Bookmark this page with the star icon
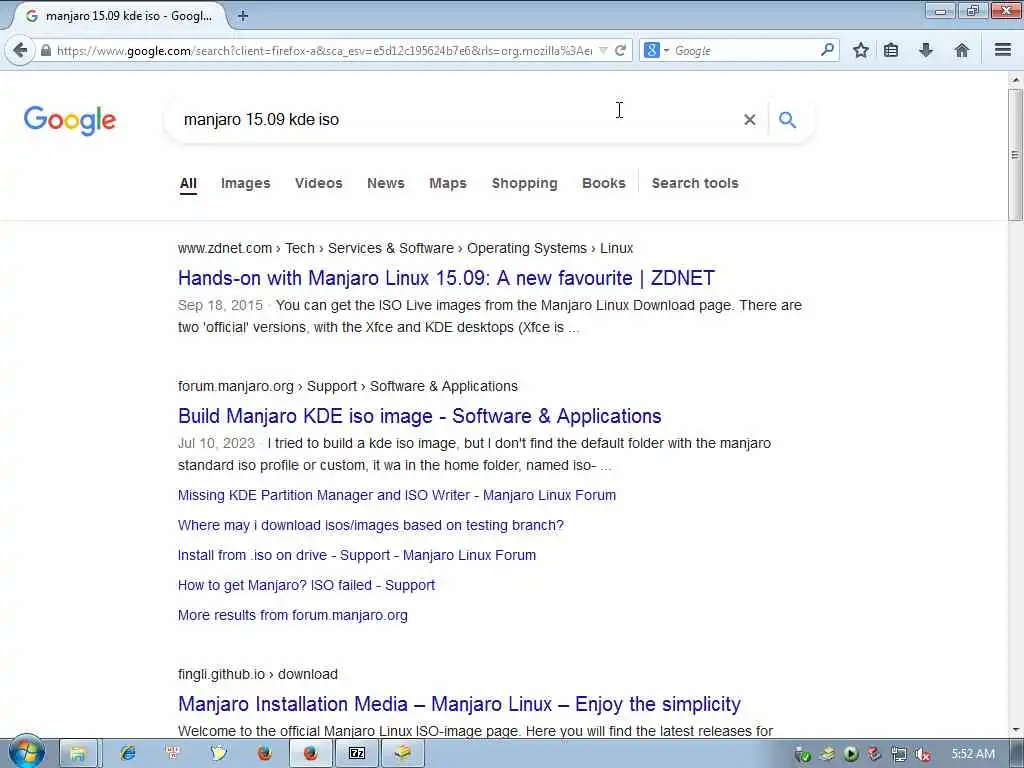This screenshot has height=768, width=1024. point(861,50)
